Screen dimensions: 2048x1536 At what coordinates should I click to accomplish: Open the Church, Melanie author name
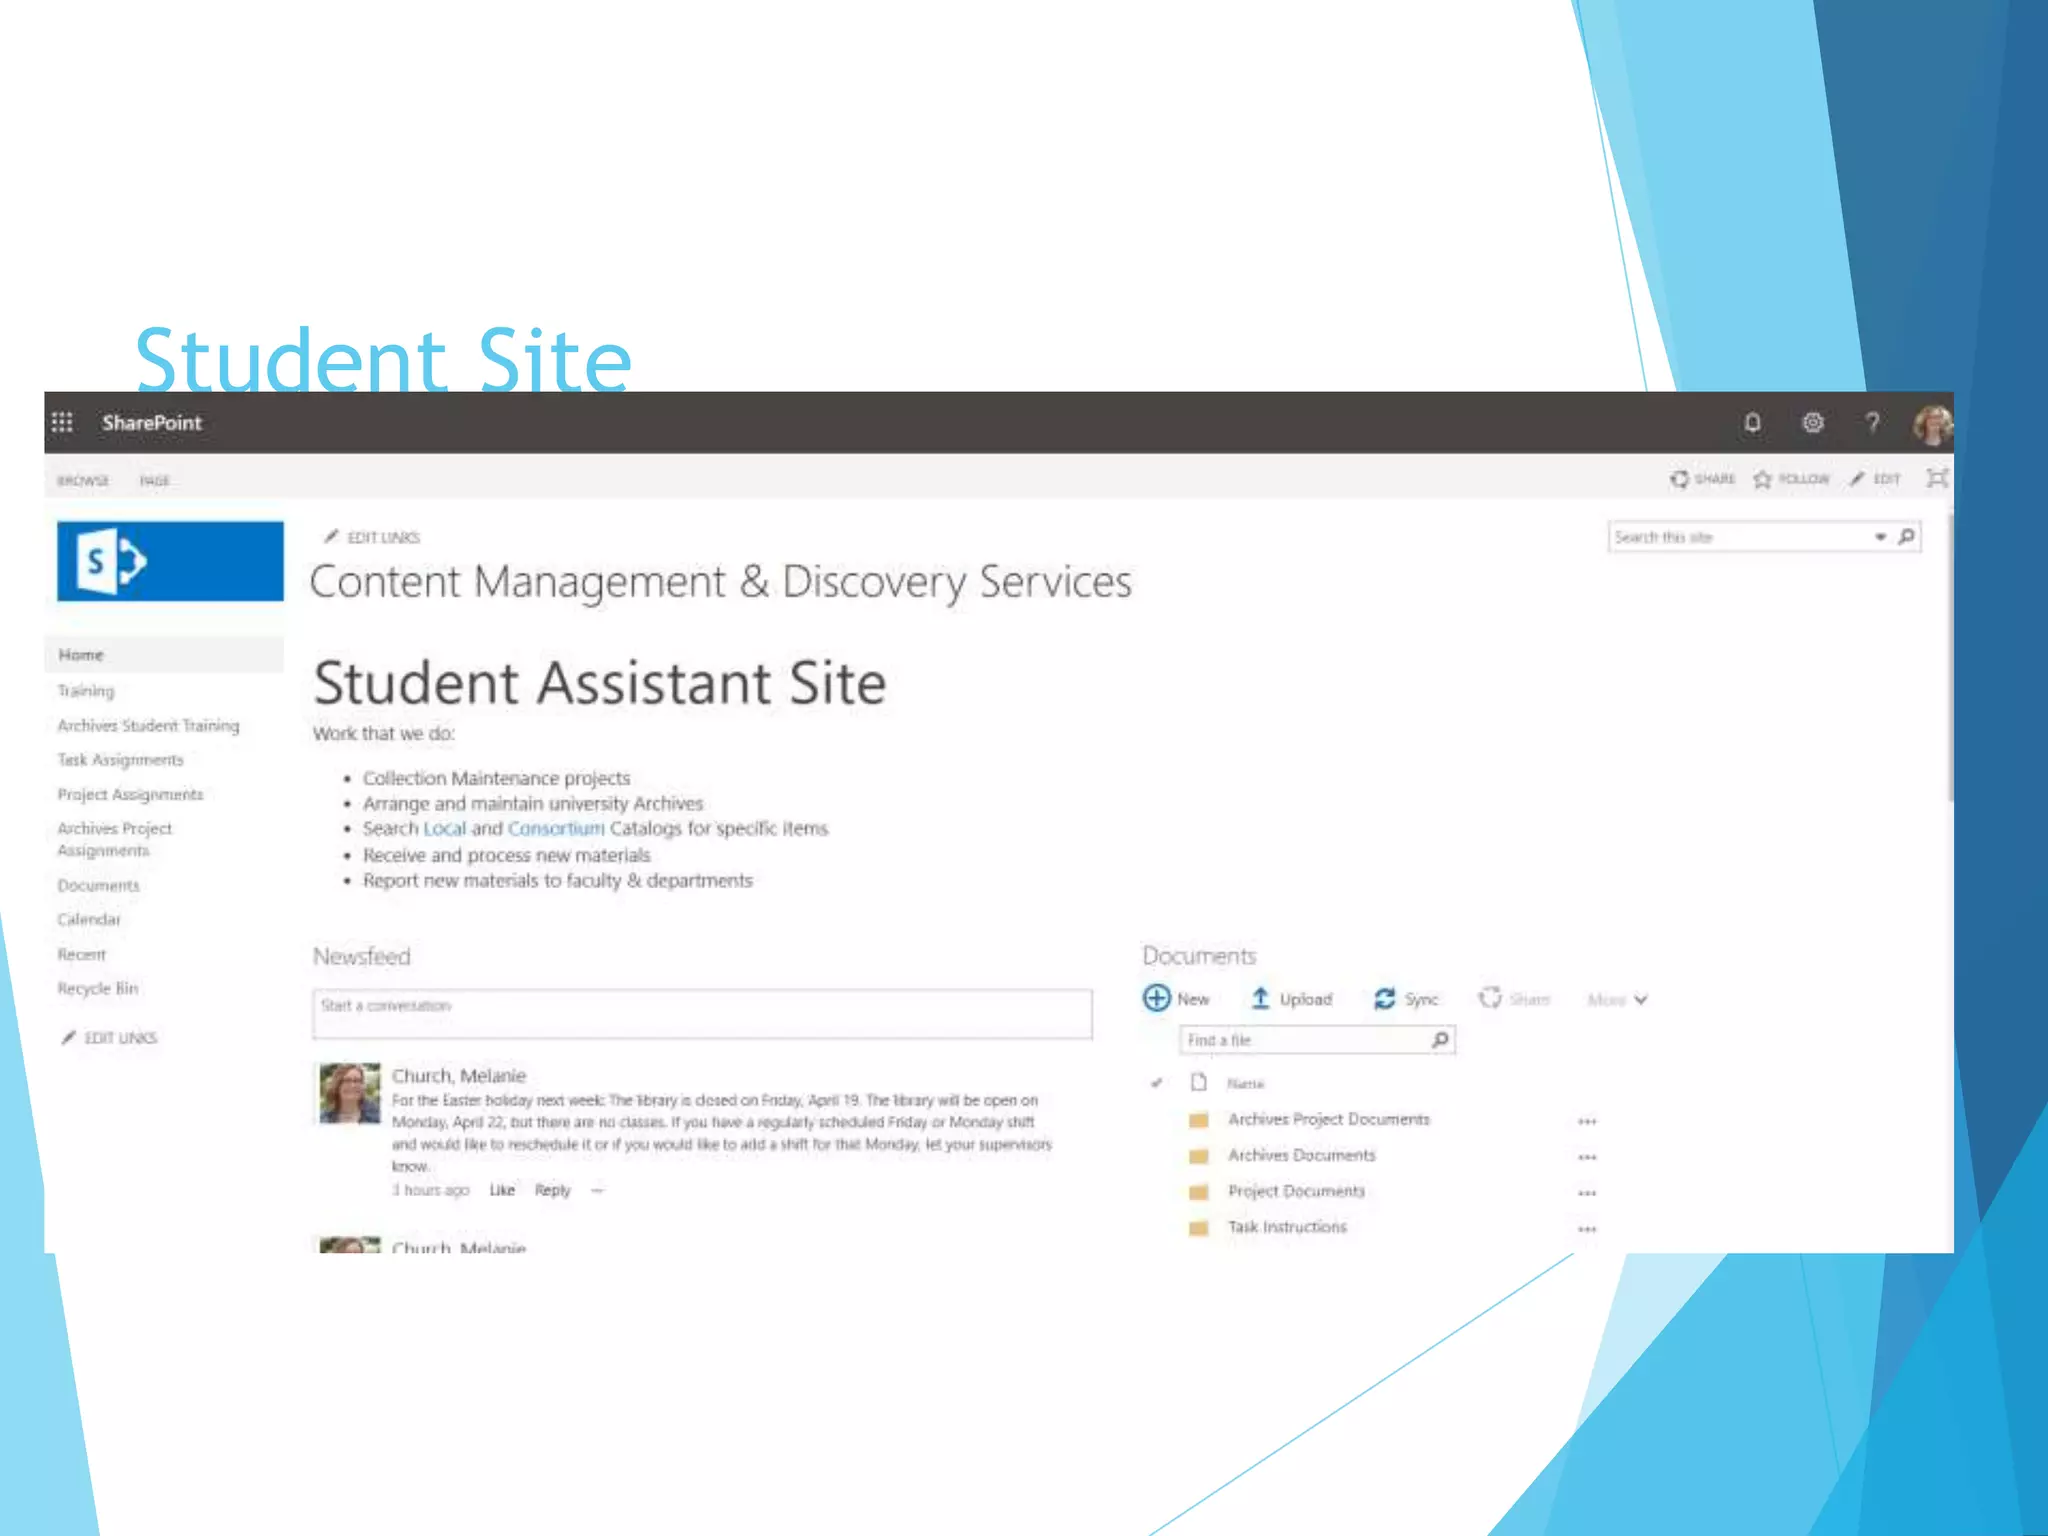pyautogui.click(x=459, y=1076)
